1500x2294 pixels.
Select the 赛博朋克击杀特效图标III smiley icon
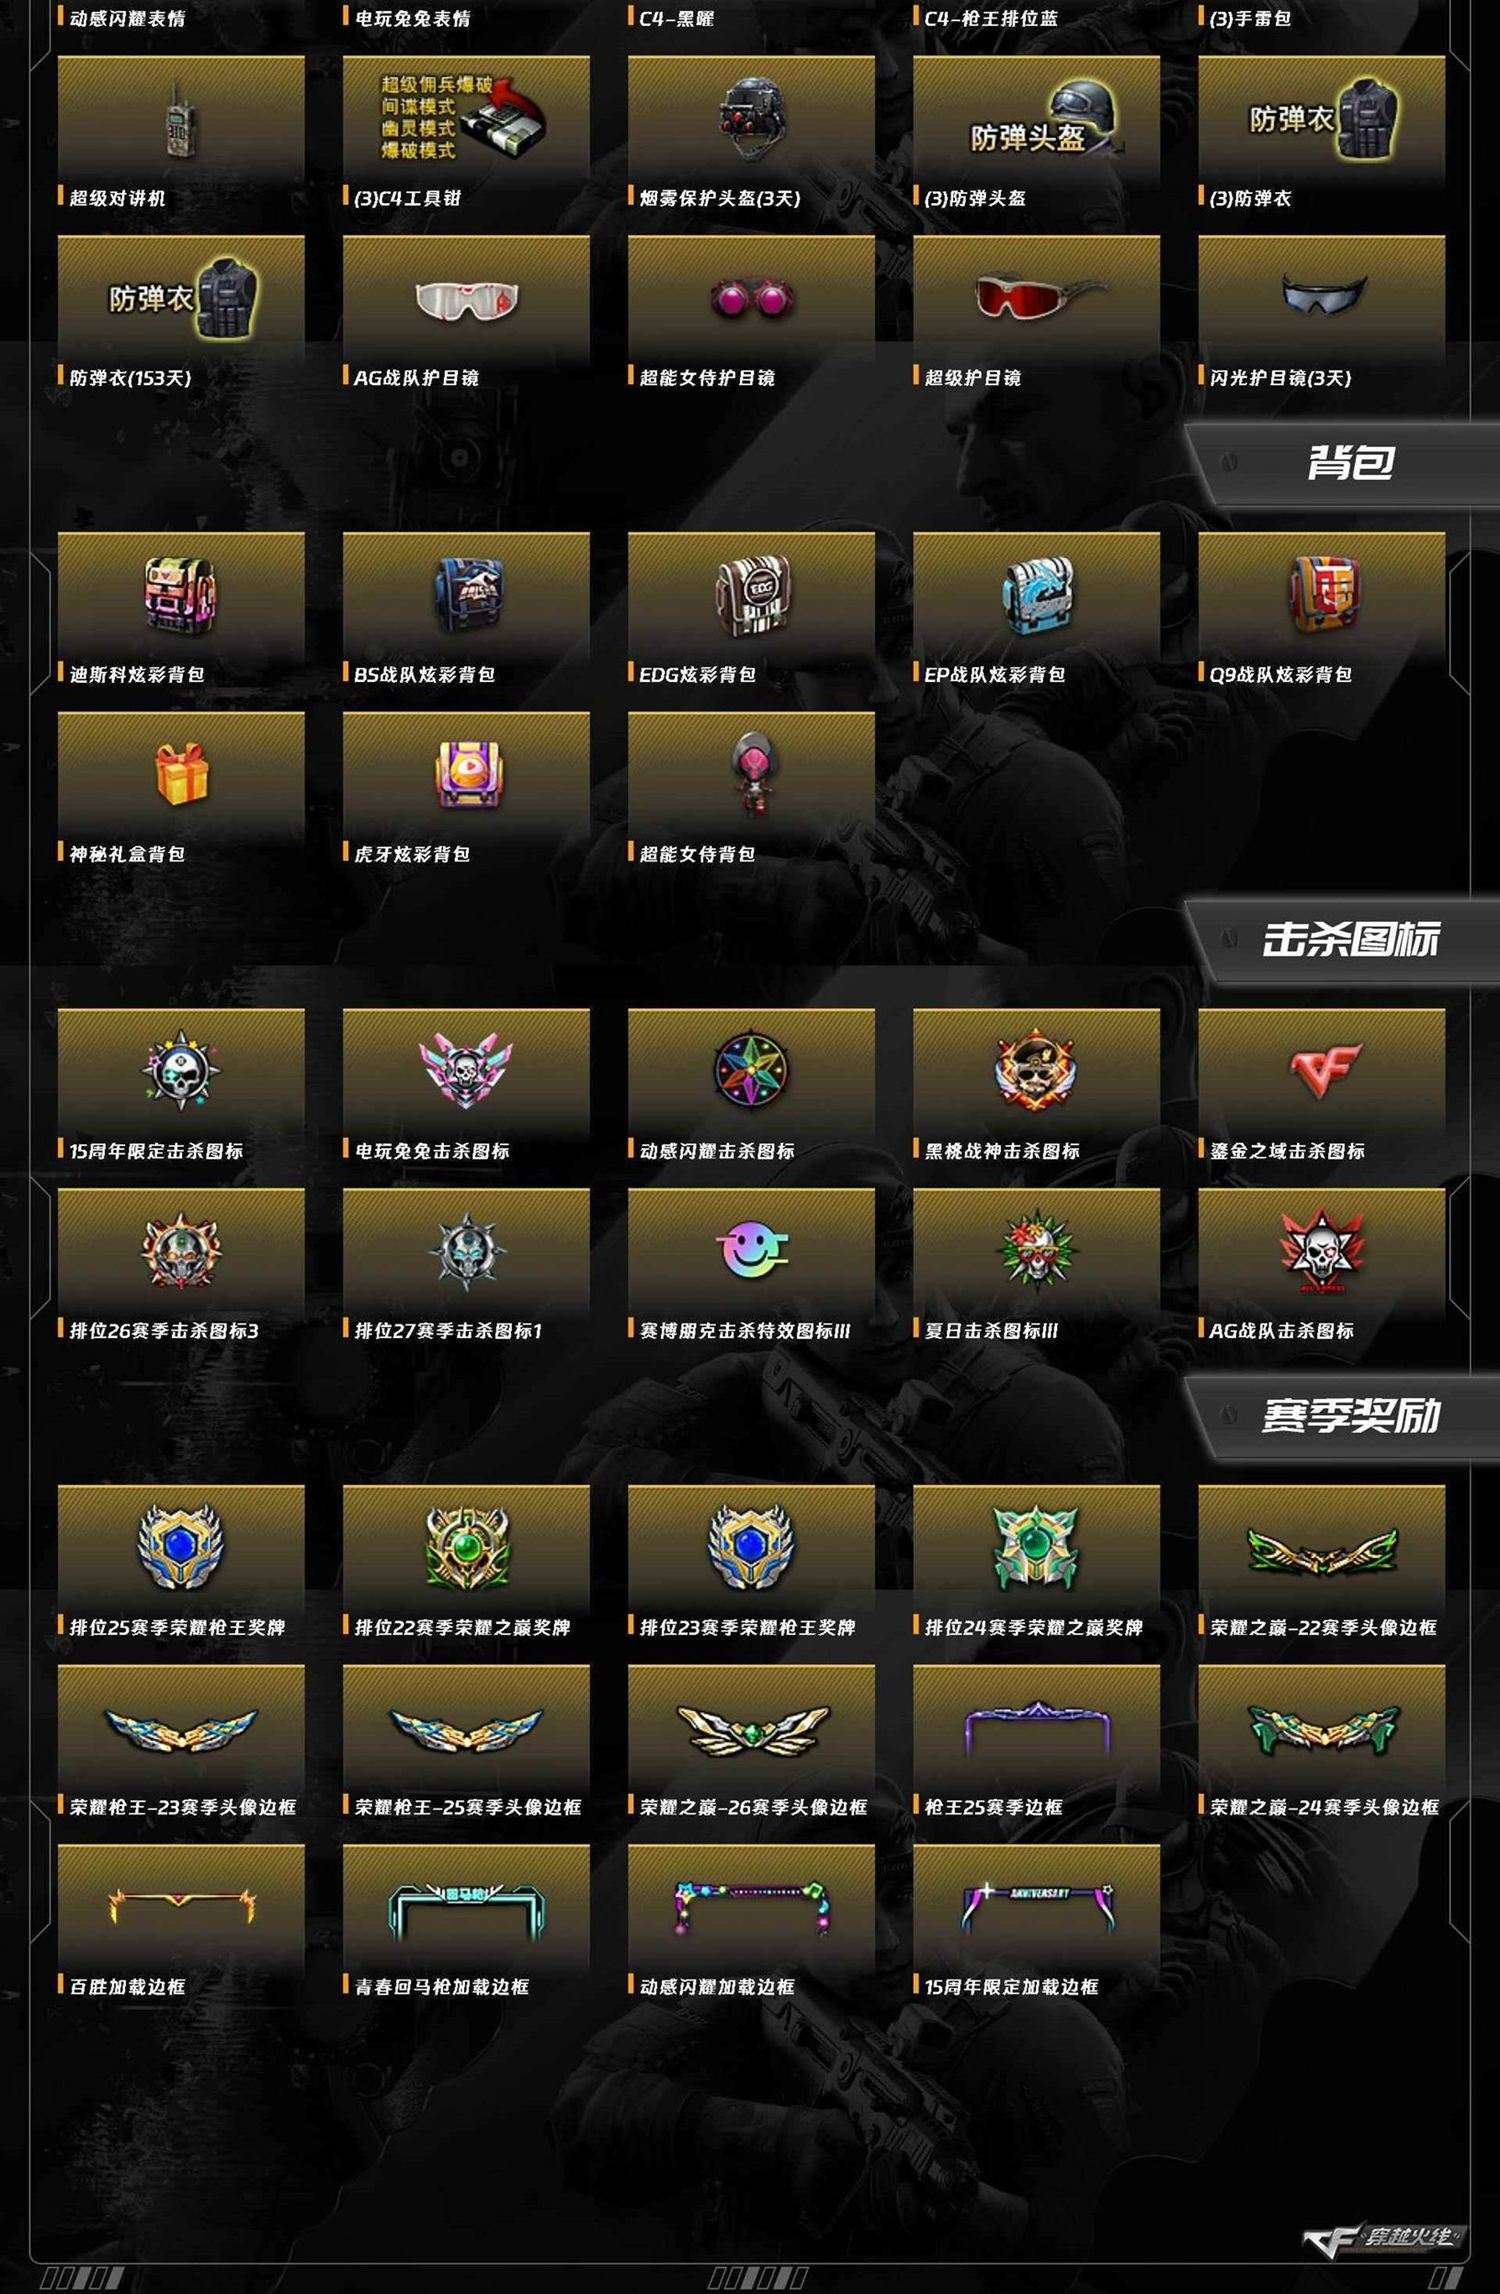tap(752, 1250)
